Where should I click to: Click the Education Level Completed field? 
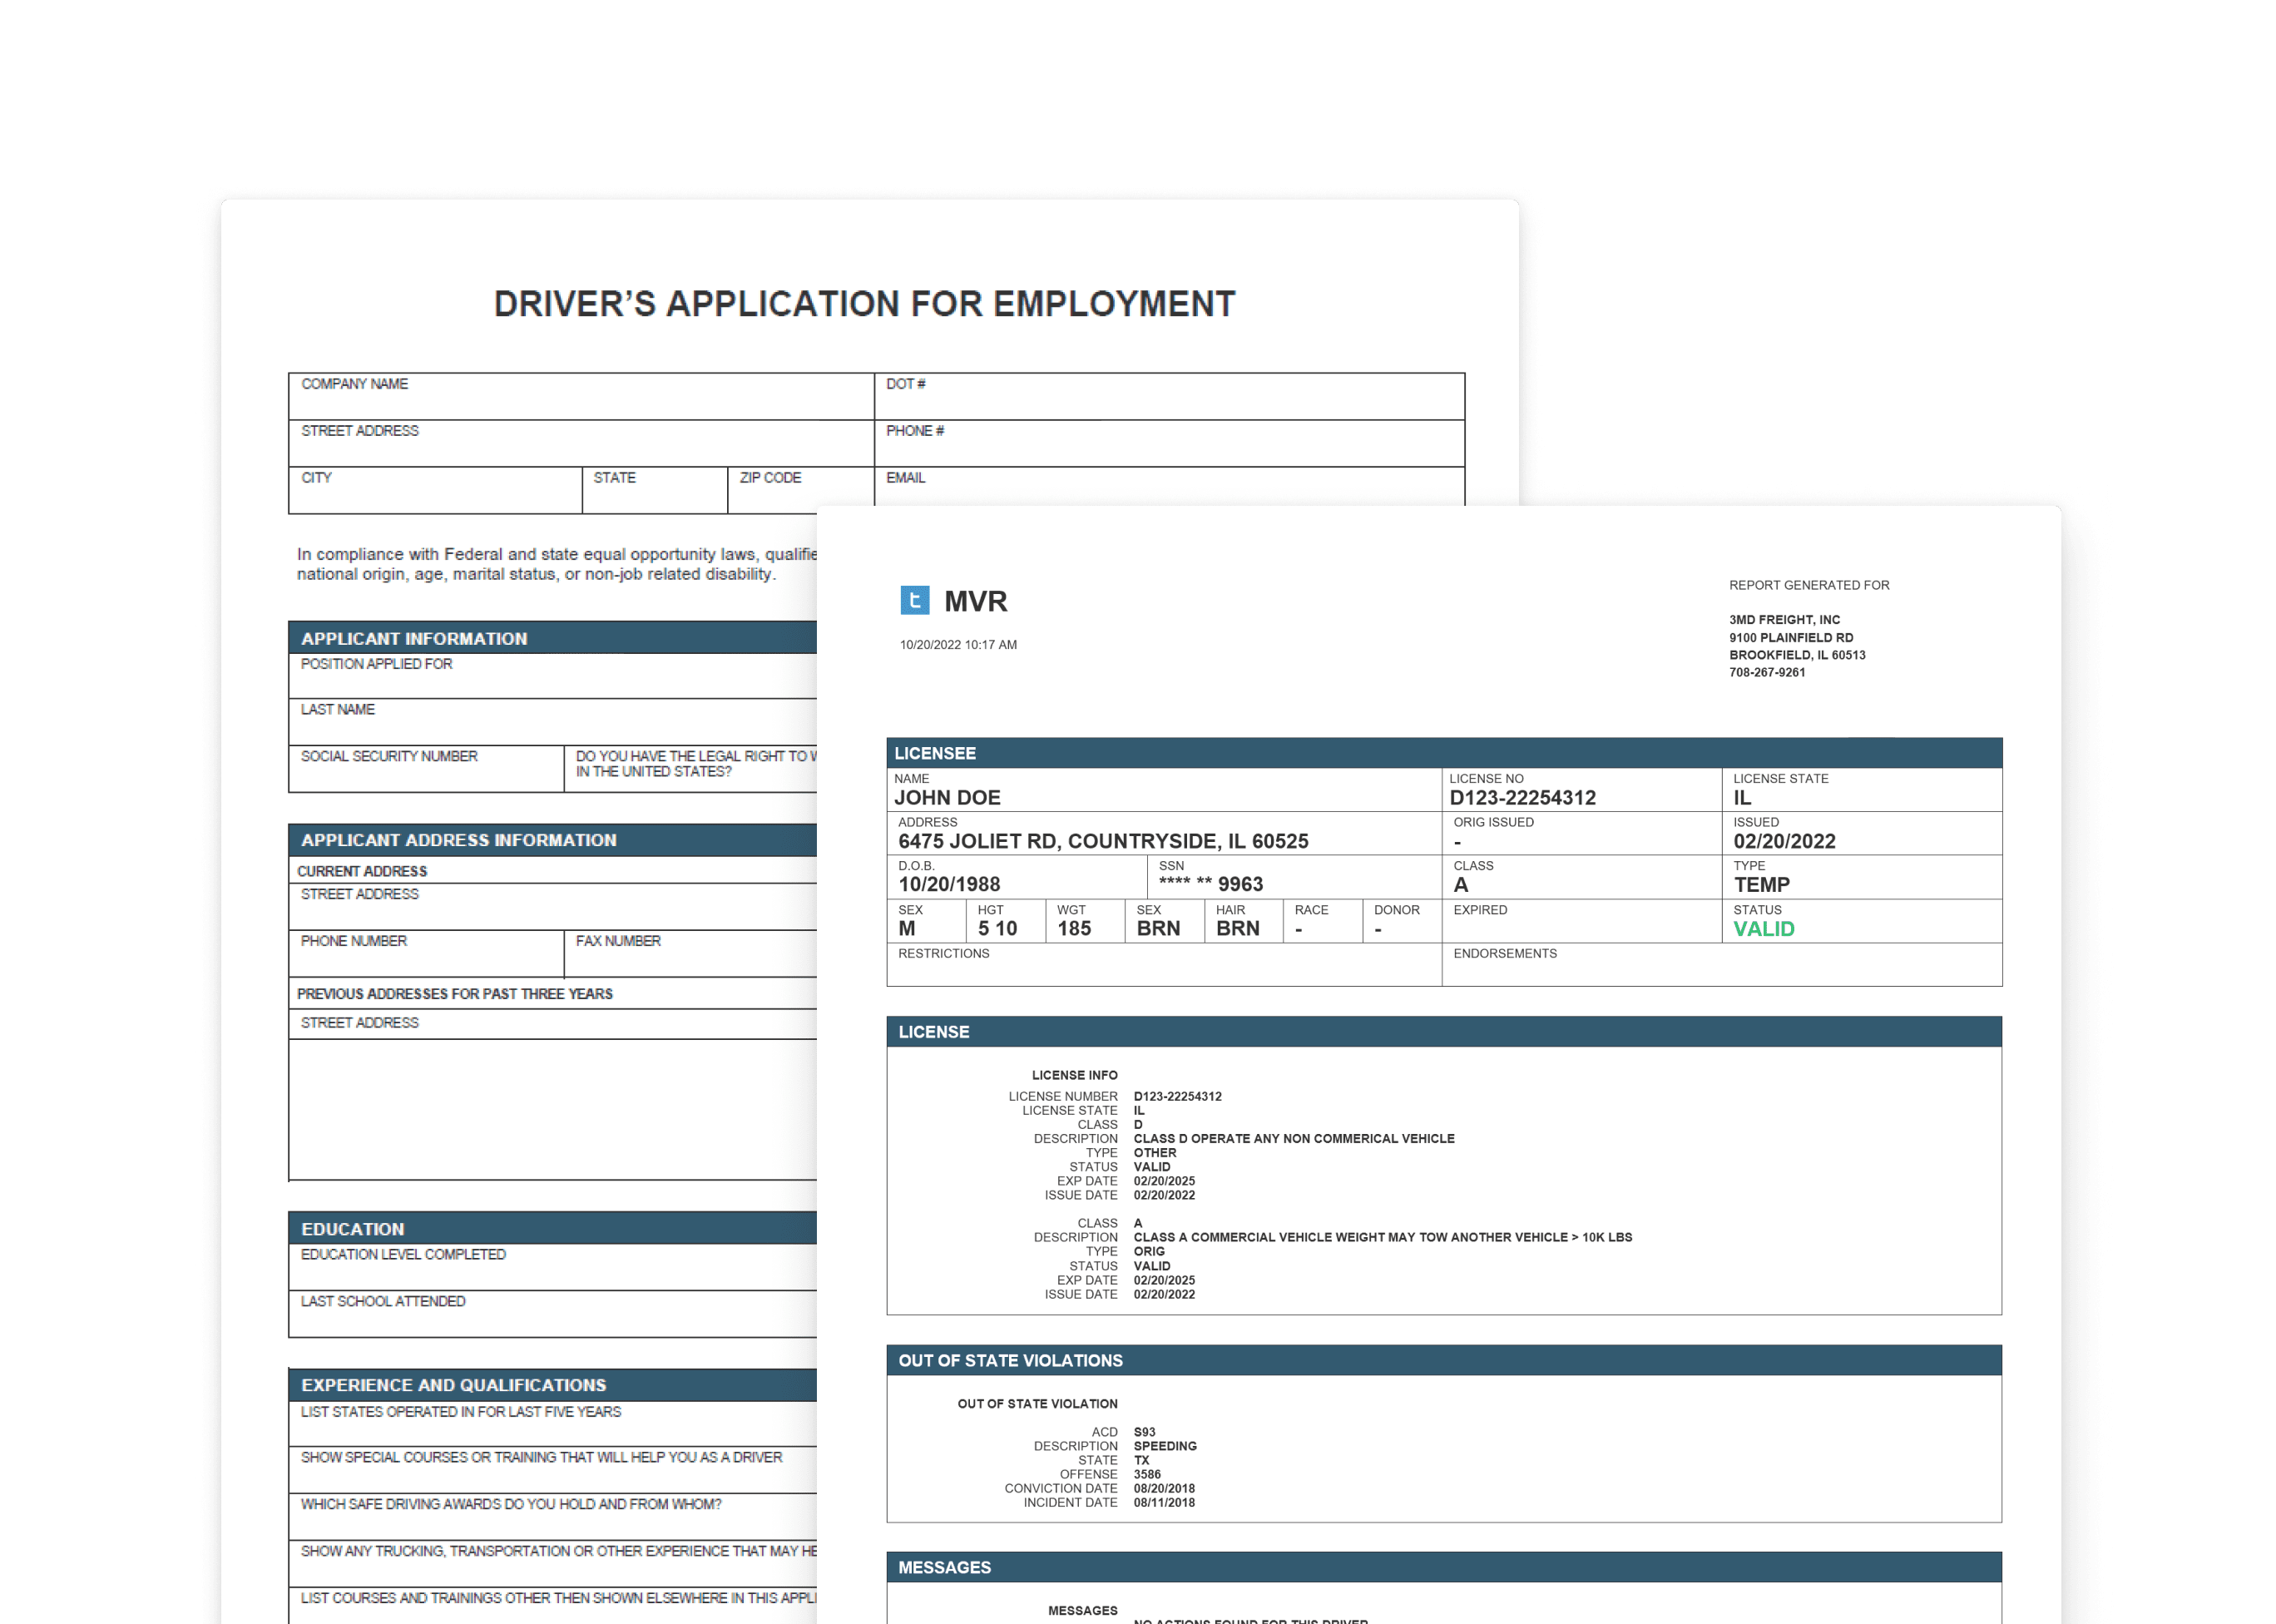553,1267
